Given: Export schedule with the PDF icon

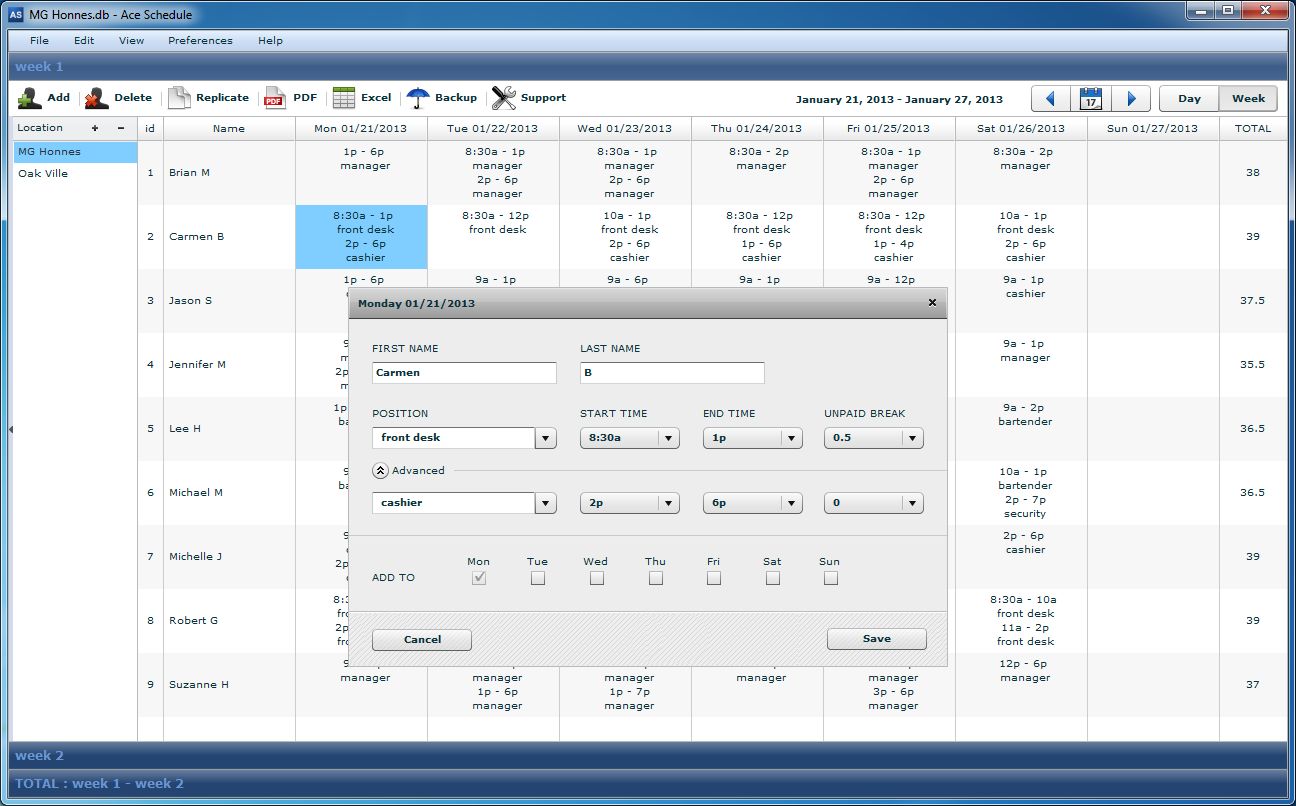Looking at the screenshot, I should click(274, 98).
